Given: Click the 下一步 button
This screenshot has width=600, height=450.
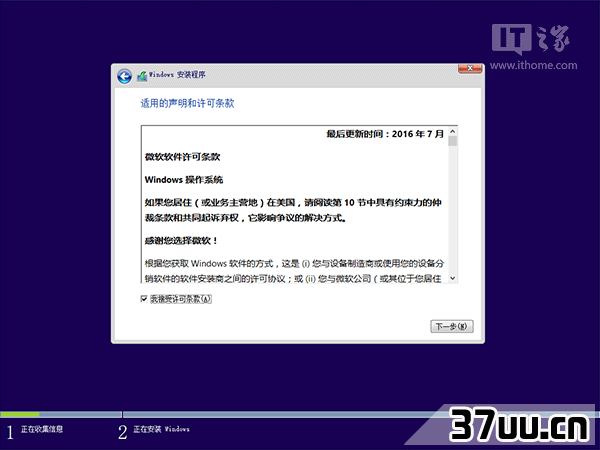Looking at the screenshot, I should 452,326.
